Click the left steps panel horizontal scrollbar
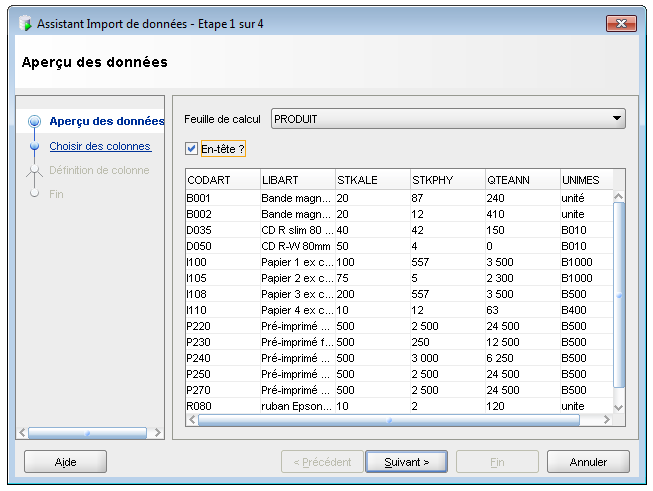653x491 pixels. click(x=88, y=433)
